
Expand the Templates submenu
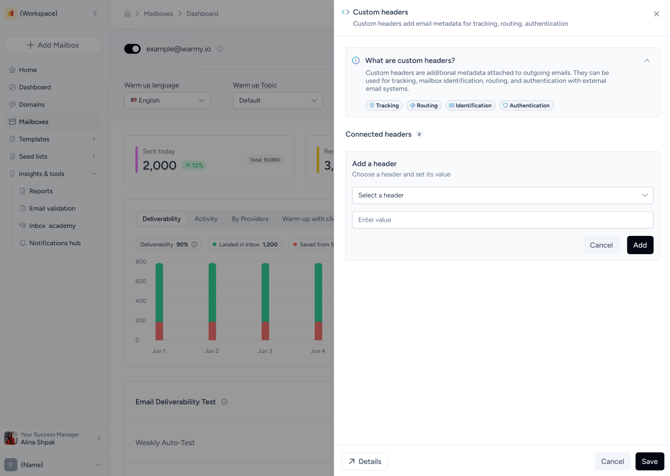tap(94, 139)
